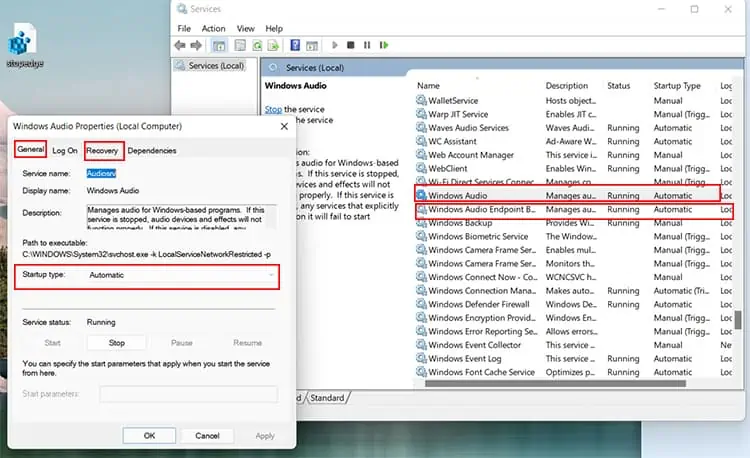Select the Warp JIT Service row
This screenshot has height=458, width=750.
point(574,114)
